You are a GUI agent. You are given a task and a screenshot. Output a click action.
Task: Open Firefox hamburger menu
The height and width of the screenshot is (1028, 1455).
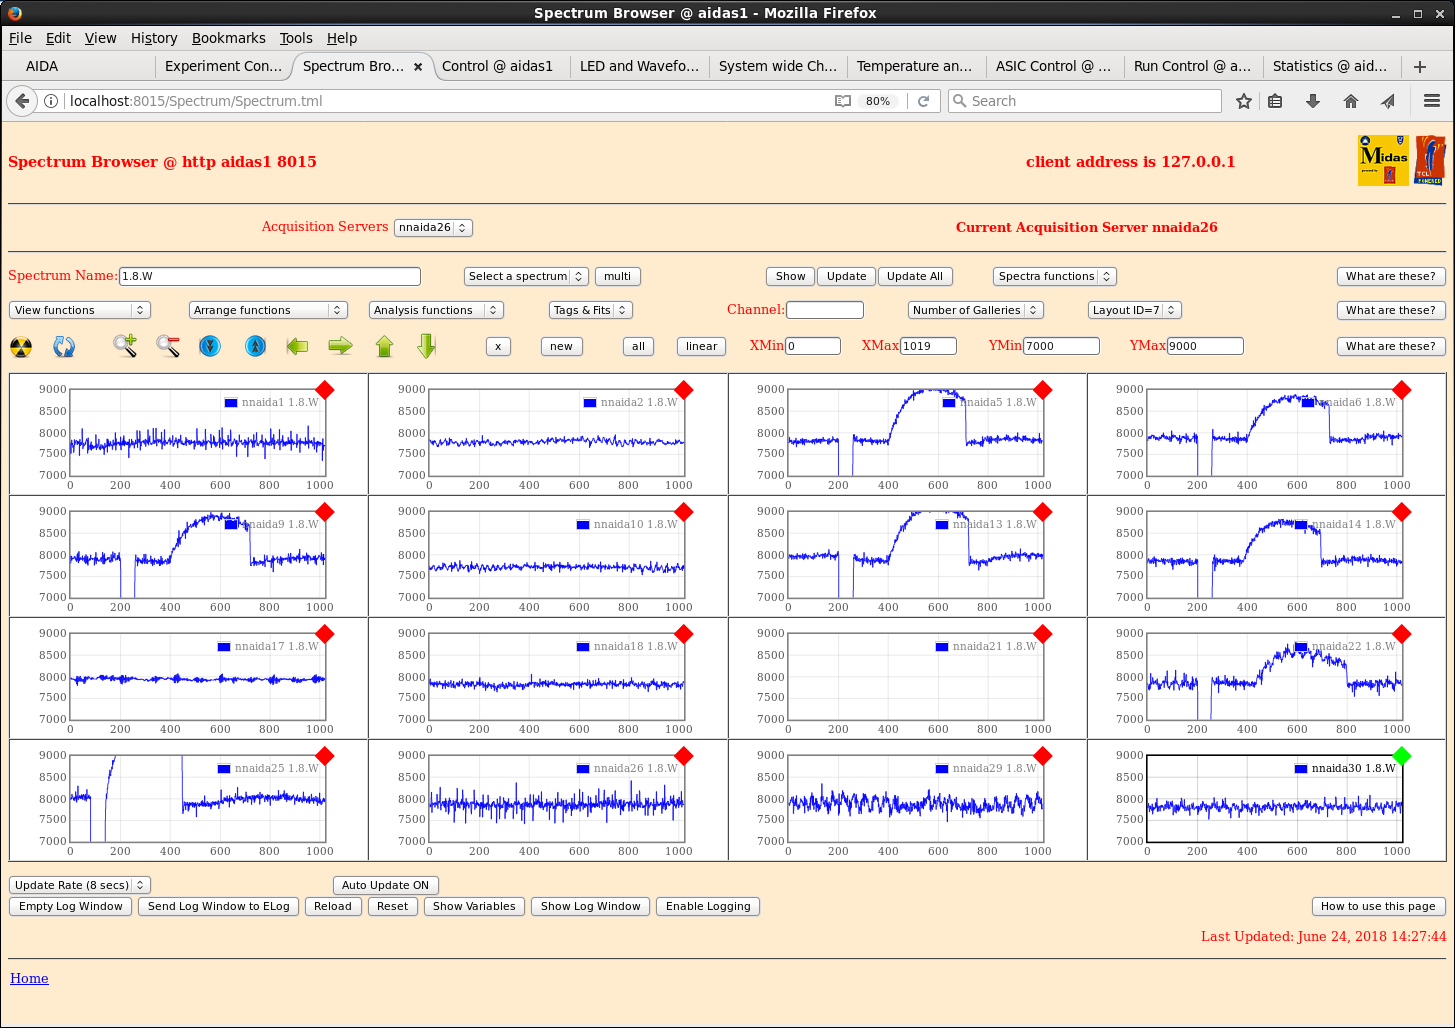1432,101
